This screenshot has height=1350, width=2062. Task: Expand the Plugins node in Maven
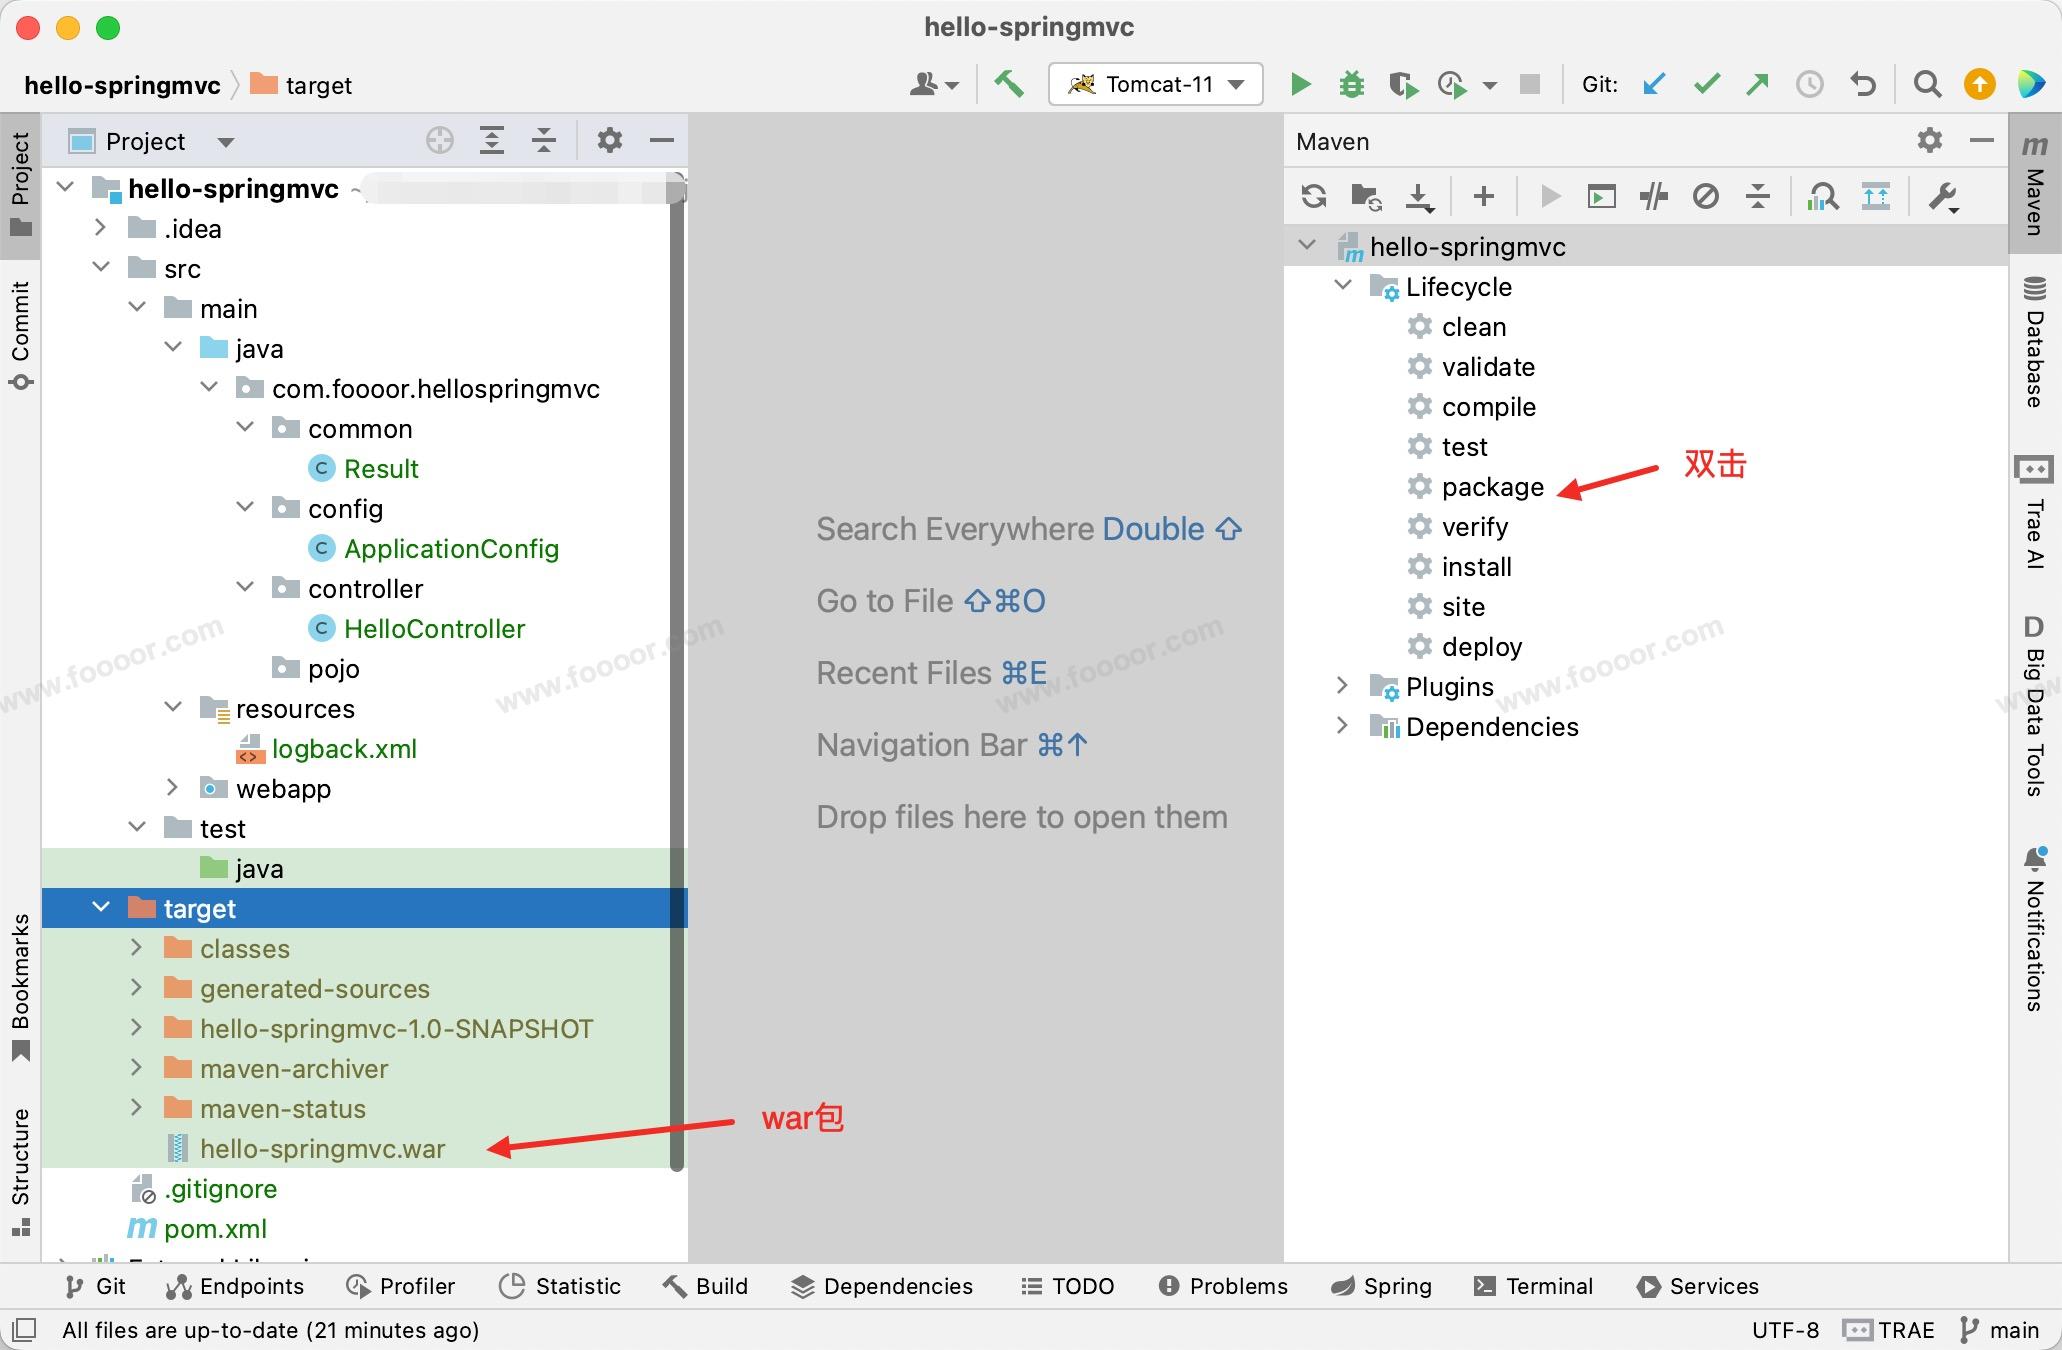pyautogui.click(x=1342, y=686)
